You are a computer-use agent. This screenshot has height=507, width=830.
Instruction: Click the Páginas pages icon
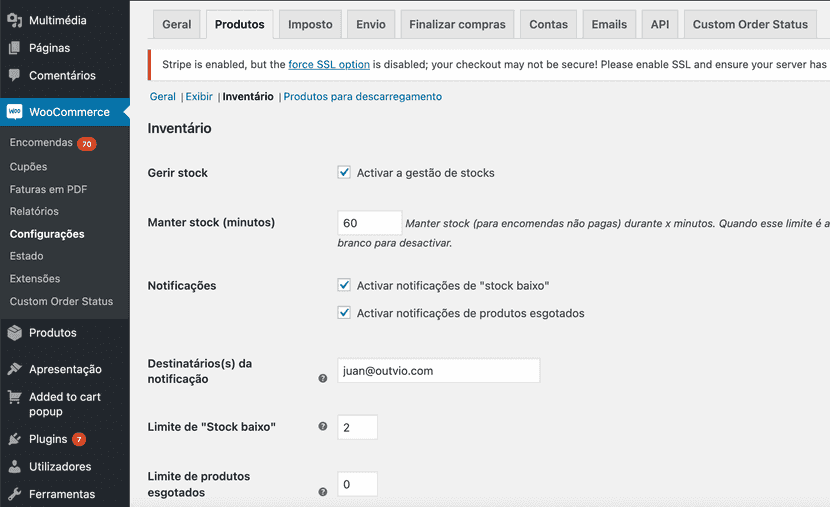tap(14, 48)
